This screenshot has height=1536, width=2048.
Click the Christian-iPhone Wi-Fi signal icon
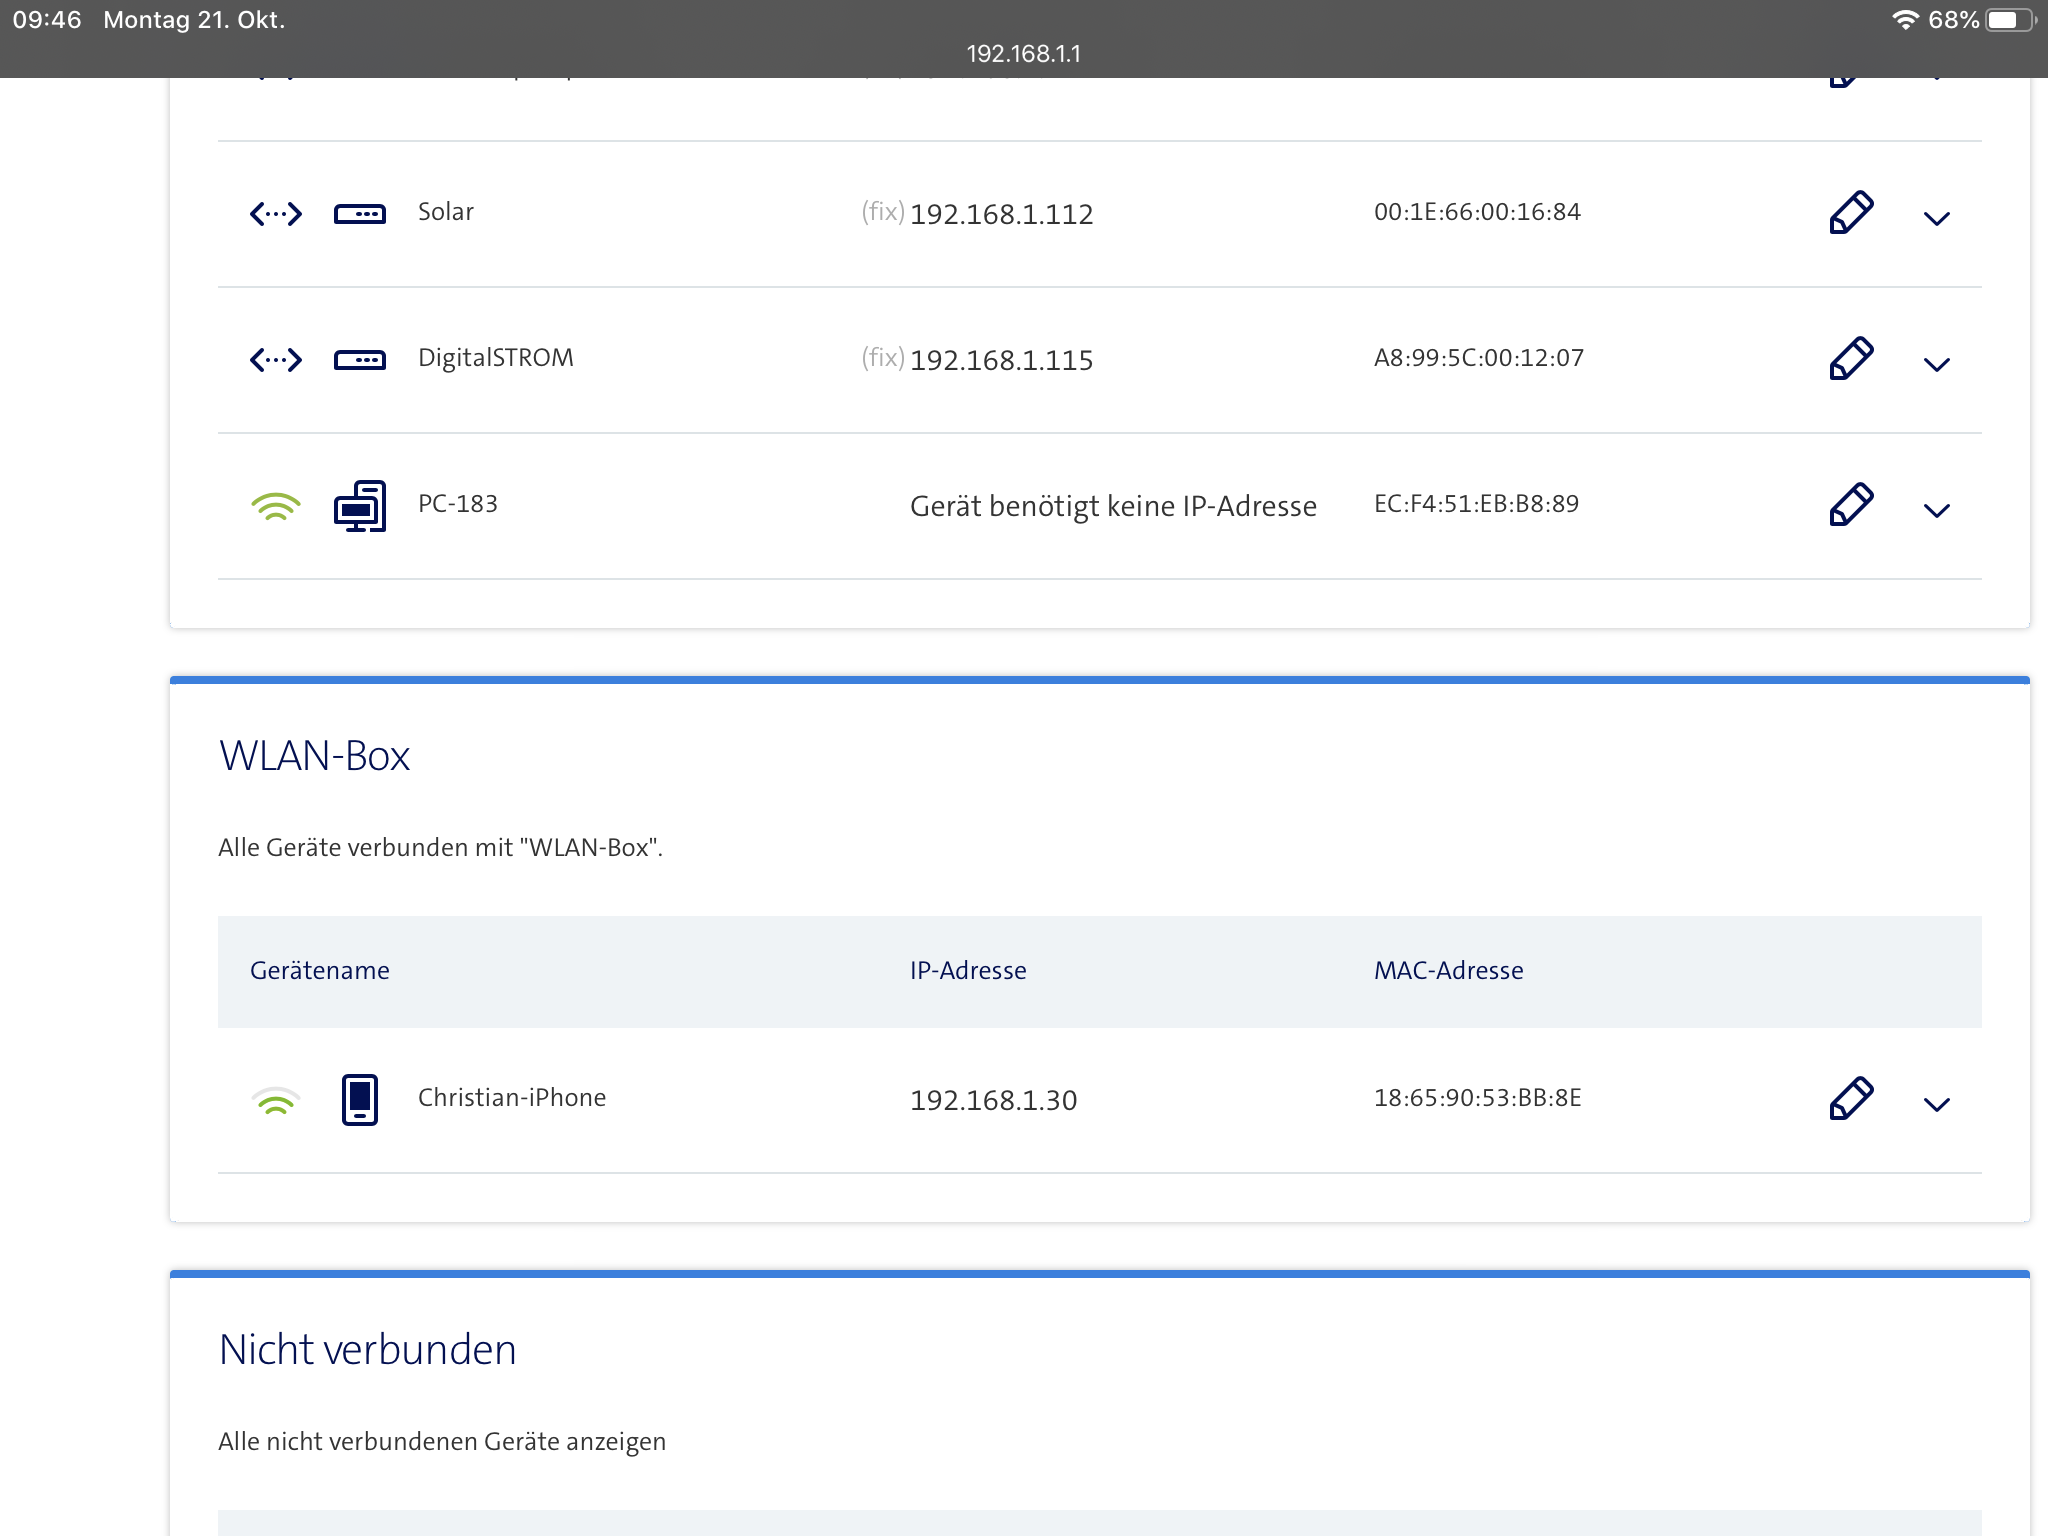(275, 1101)
